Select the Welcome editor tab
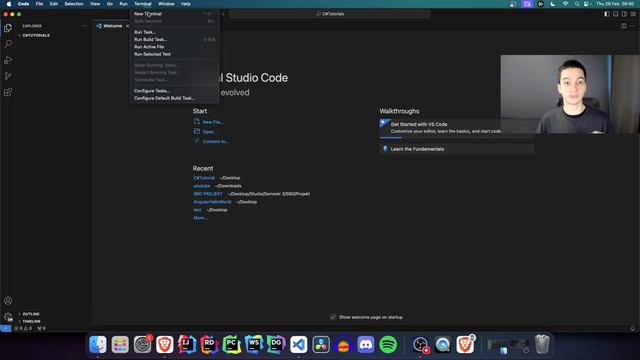 point(112,26)
